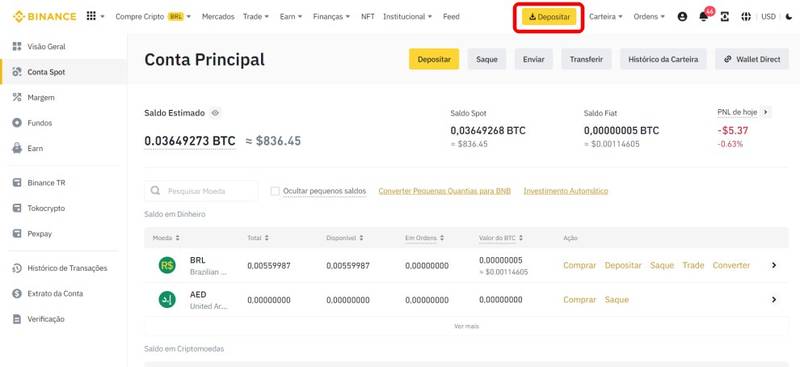Click the Fundos sidebar icon

click(17, 123)
